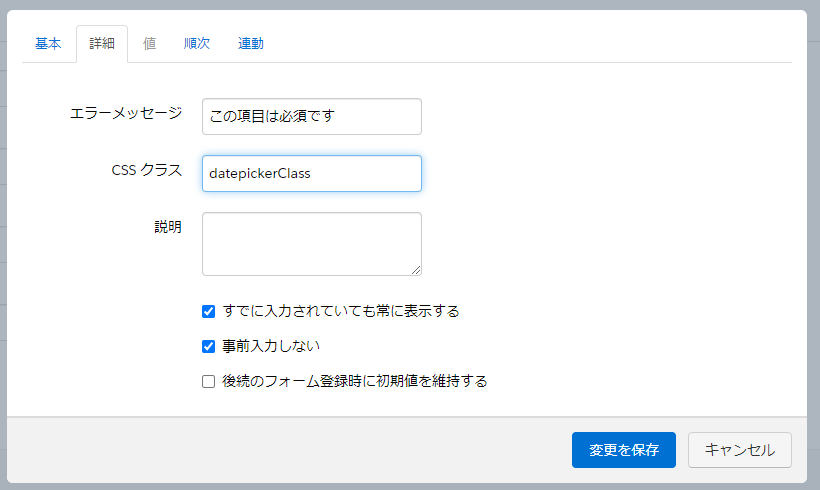Click the textarea resize handle of 説明
The height and width of the screenshot is (490, 820).
click(x=416, y=270)
